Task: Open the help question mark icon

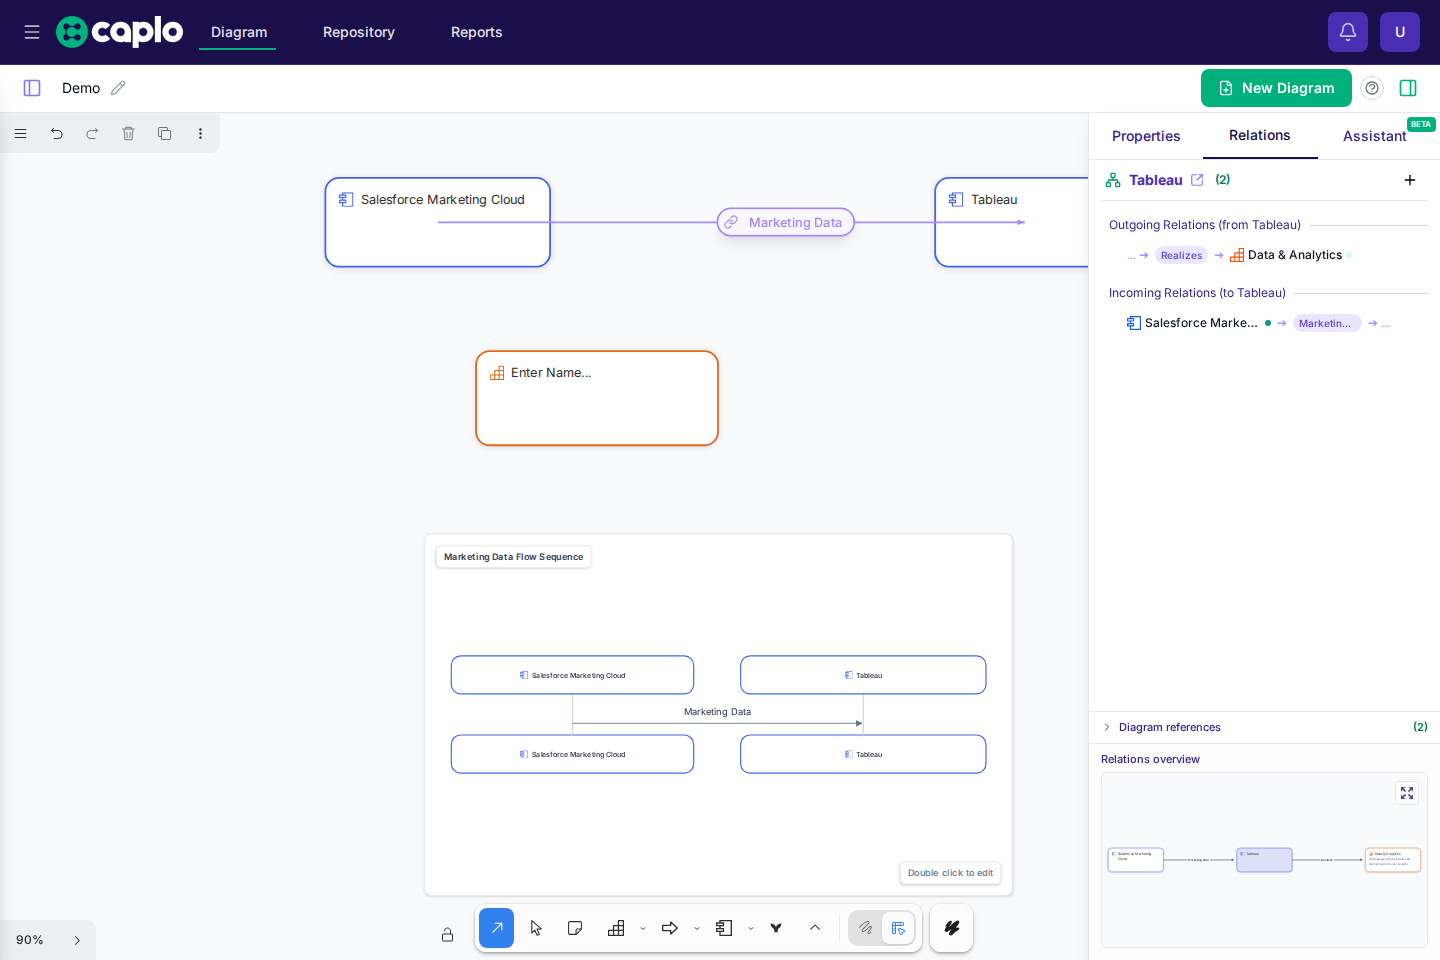Action: tap(1372, 88)
